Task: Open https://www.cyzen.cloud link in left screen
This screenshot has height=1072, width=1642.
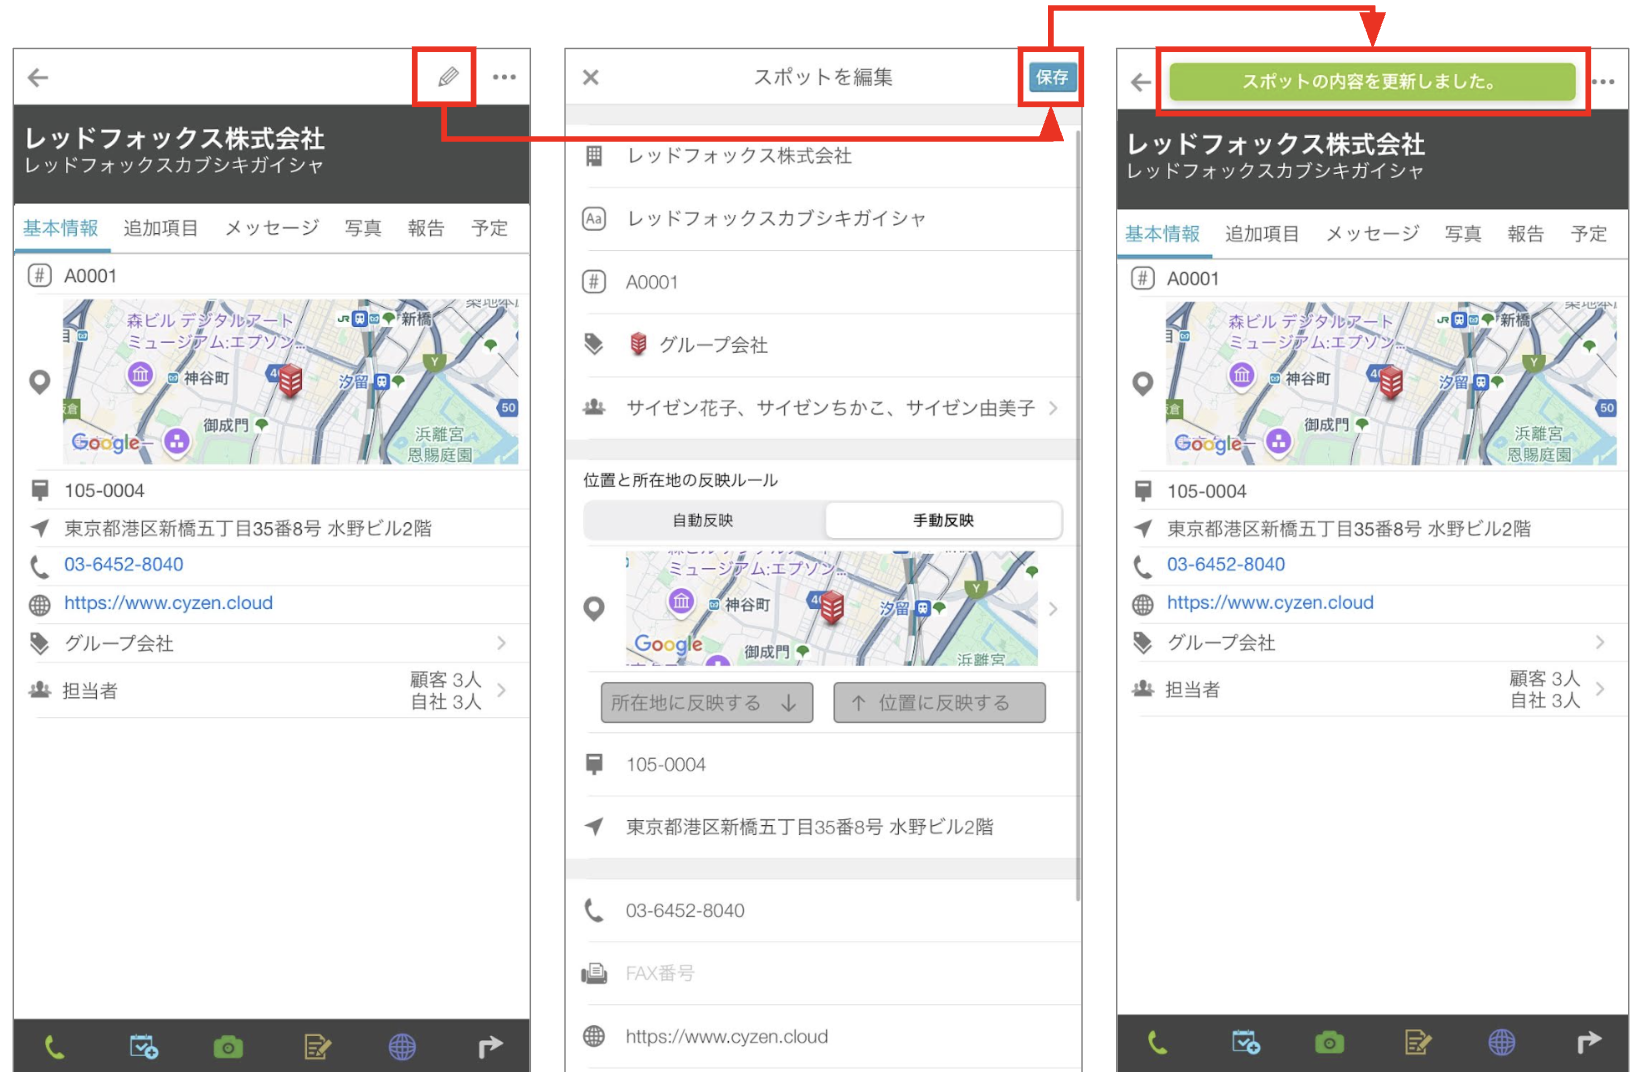Action: [168, 603]
